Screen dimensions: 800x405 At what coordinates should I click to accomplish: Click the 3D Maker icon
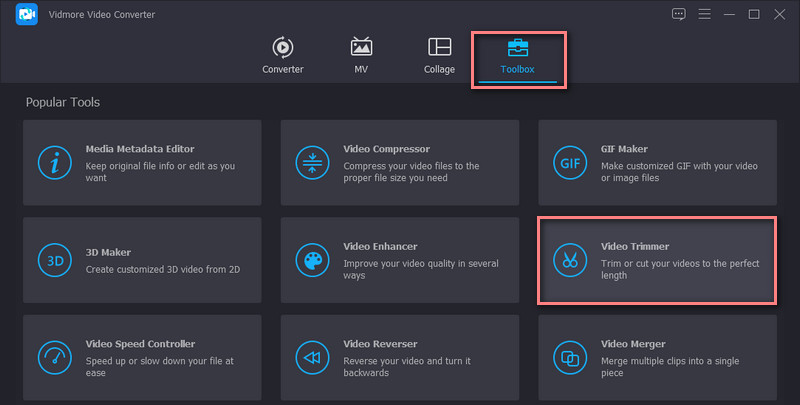[53, 260]
